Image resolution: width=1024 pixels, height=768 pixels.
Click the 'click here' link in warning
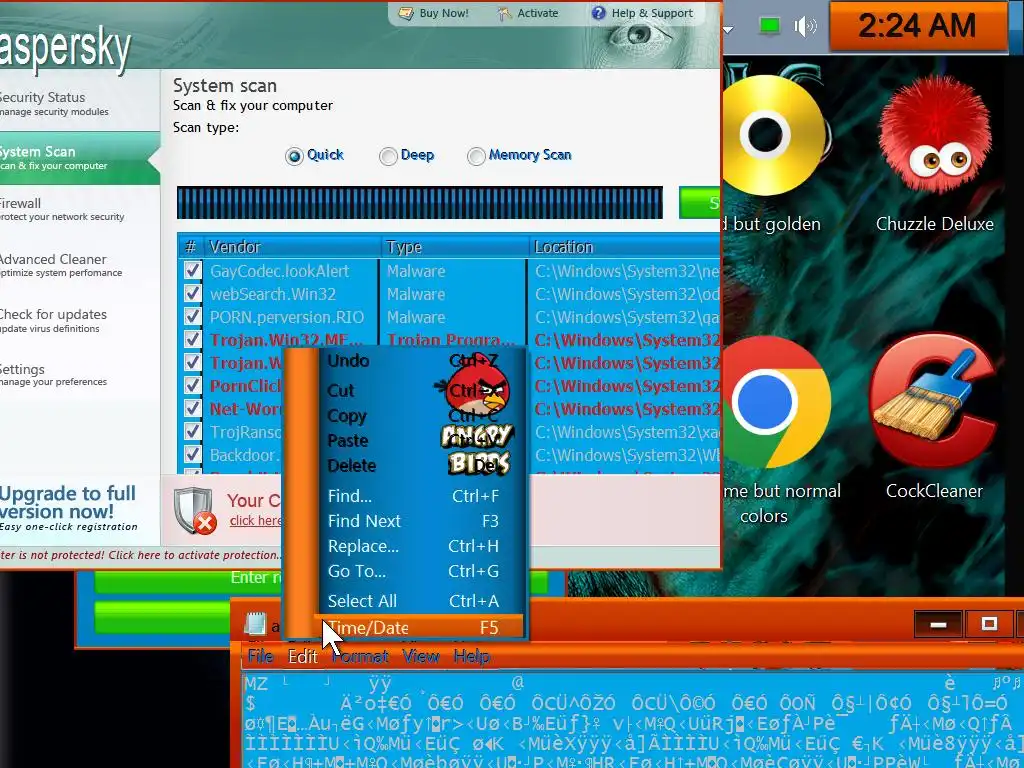click(255, 520)
